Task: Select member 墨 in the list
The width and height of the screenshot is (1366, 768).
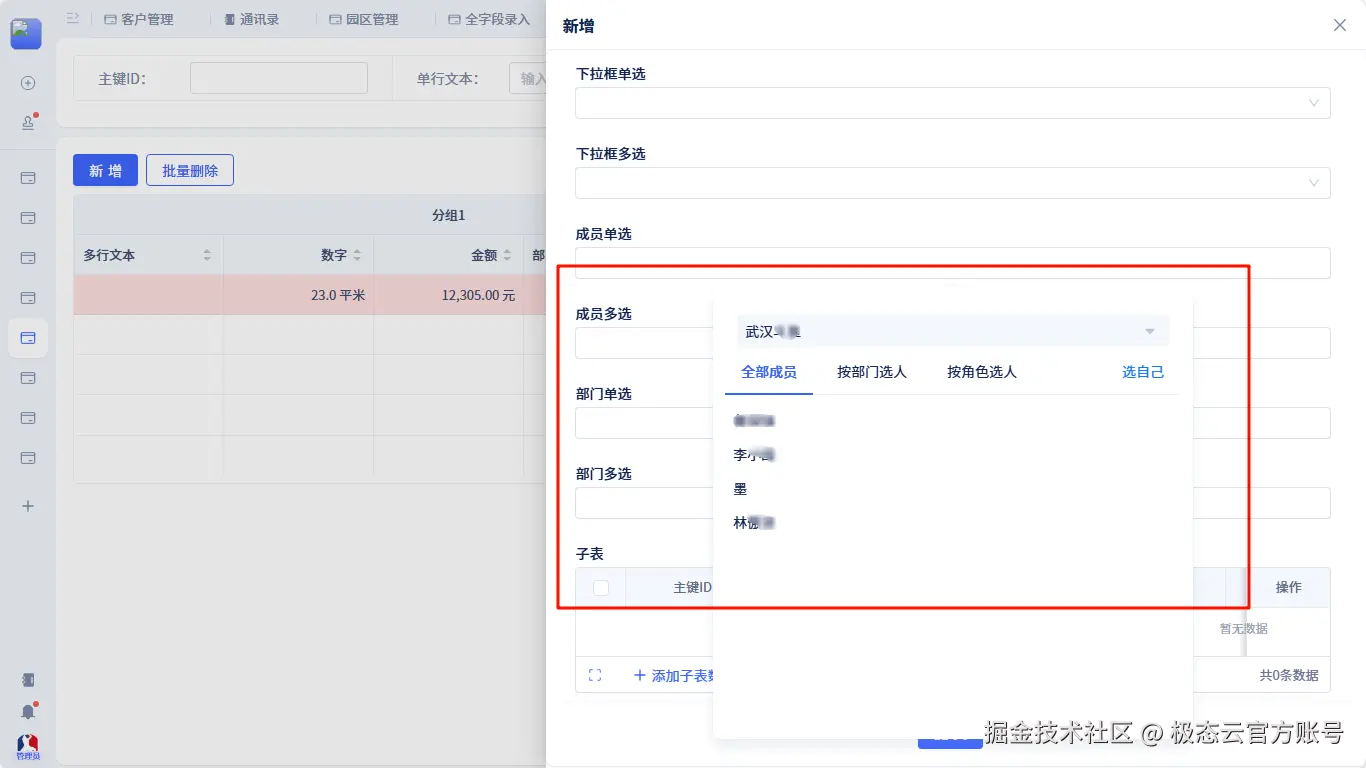Action: pos(741,489)
